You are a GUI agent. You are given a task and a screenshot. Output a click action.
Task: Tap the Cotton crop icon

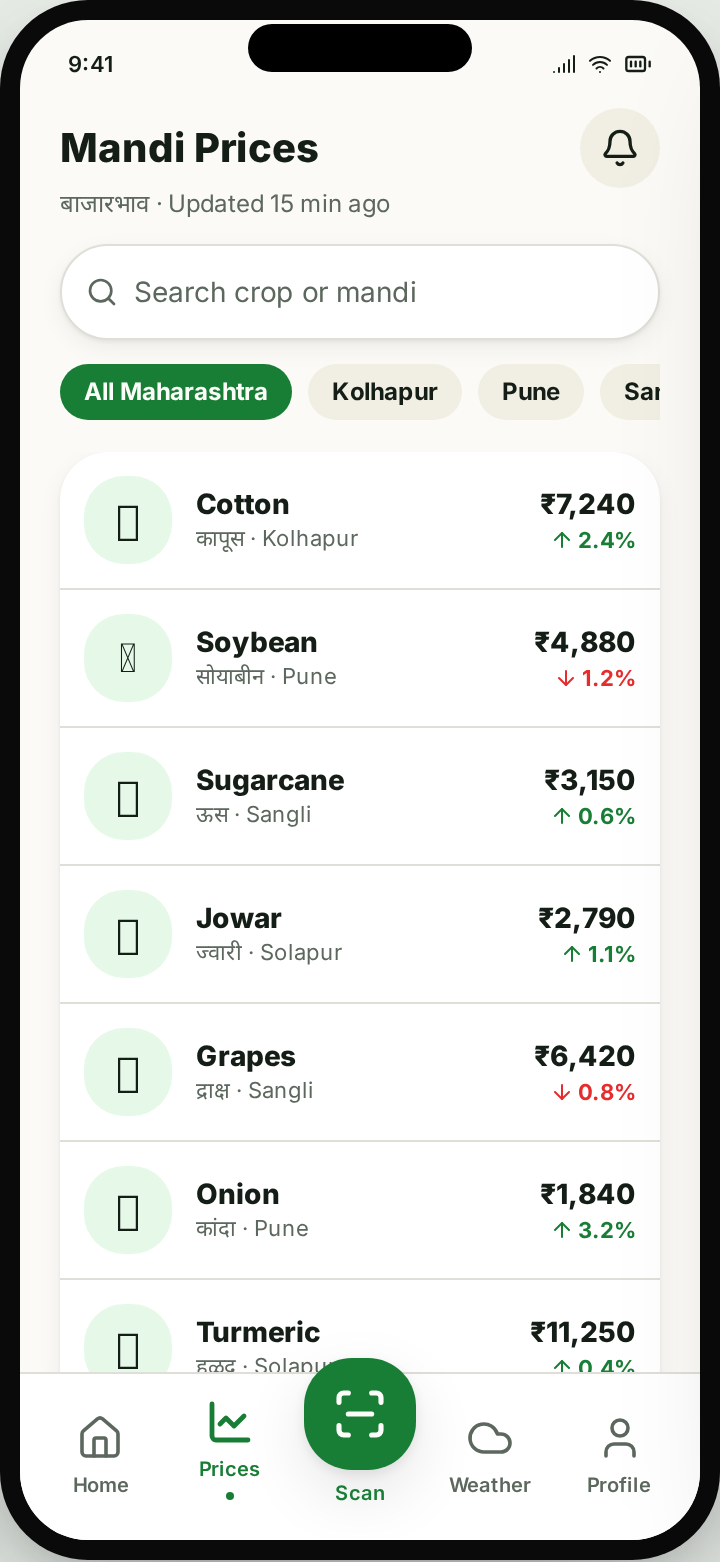click(128, 520)
